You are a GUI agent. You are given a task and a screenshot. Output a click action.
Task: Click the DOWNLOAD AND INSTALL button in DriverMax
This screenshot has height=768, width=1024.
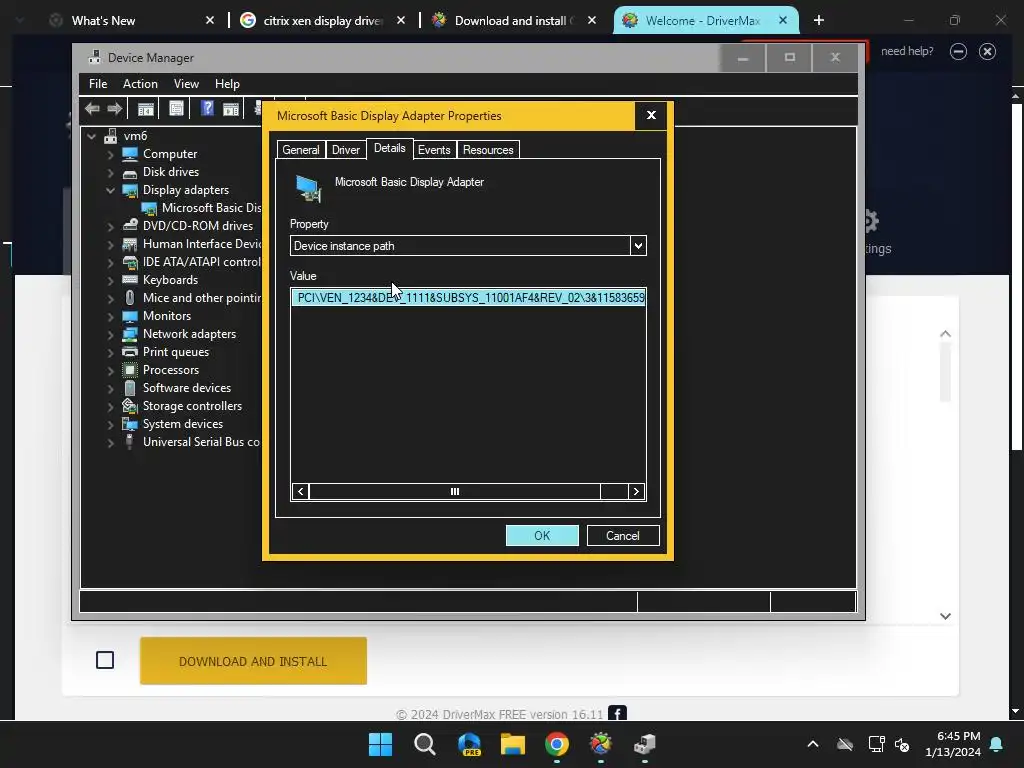pyautogui.click(x=253, y=661)
